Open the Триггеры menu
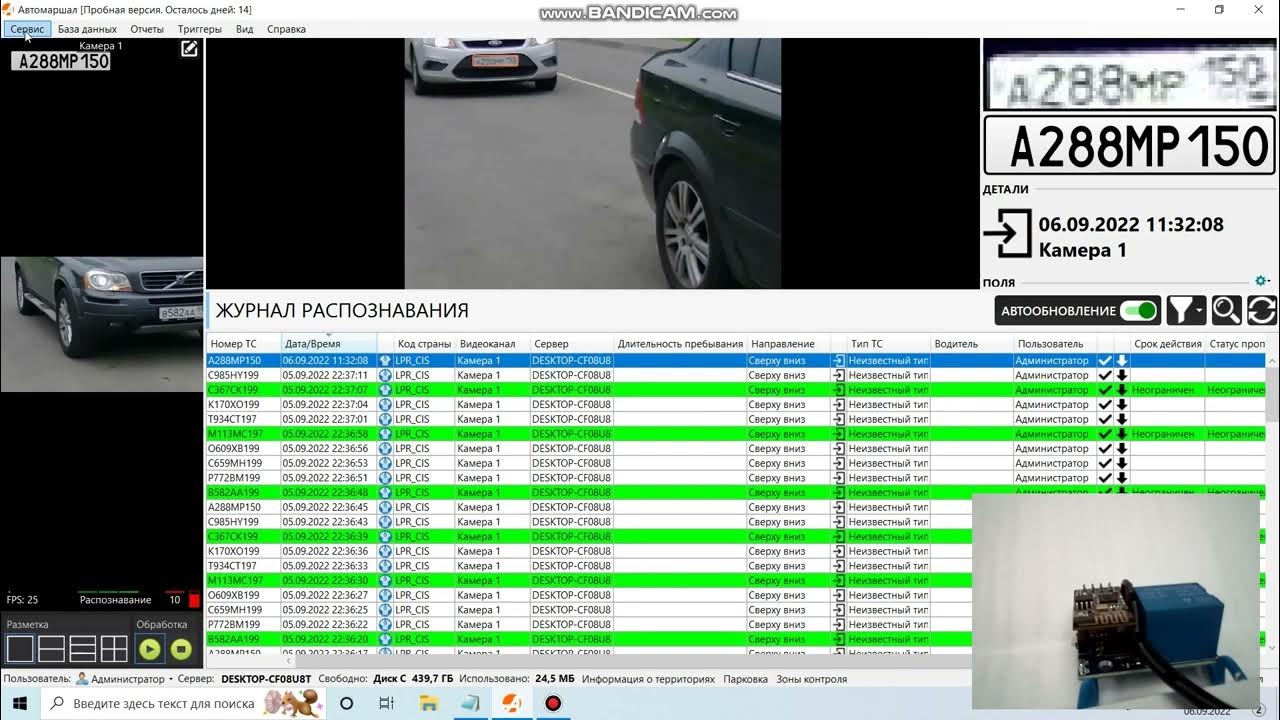1280x720 pixels. coord(200,29)
